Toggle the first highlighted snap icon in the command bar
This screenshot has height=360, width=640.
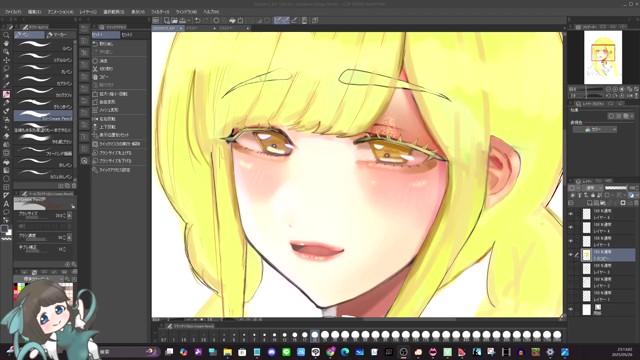pyautogui.click(x=278, y=20)
